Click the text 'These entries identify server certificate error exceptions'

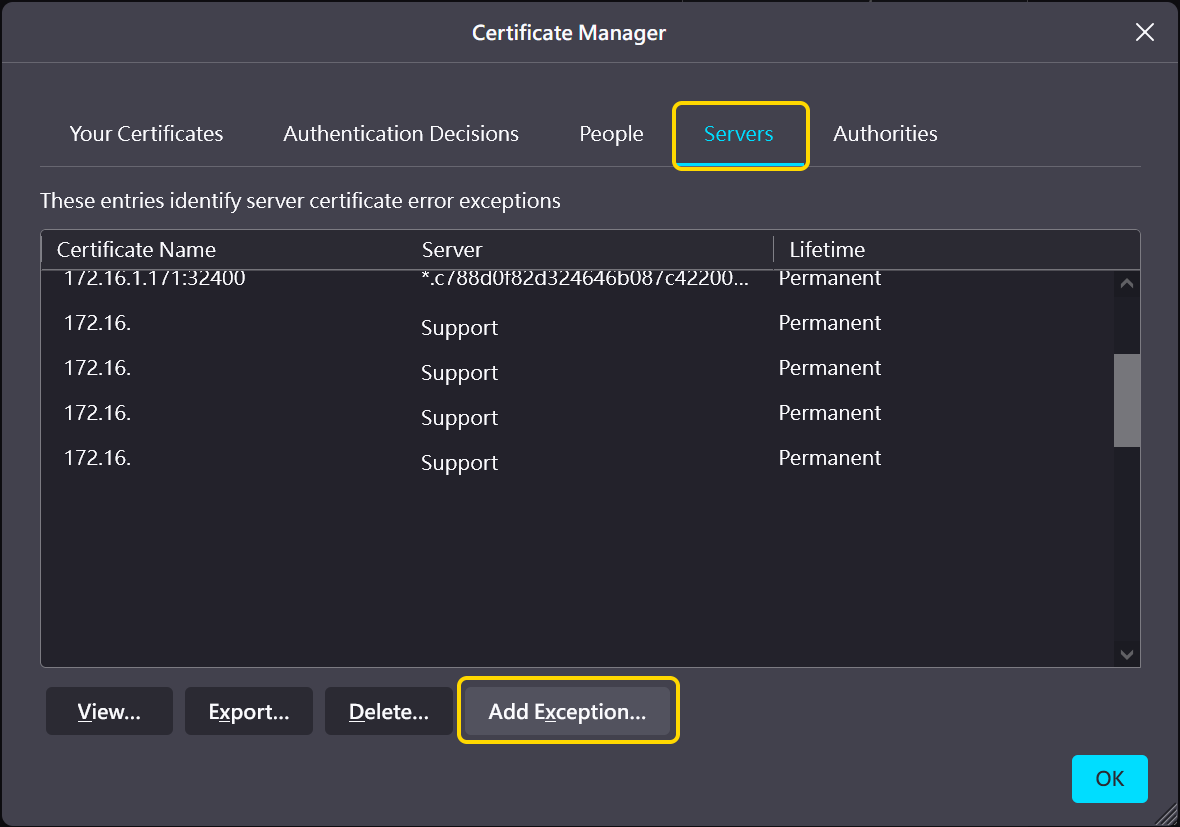(x=300, y=201)
